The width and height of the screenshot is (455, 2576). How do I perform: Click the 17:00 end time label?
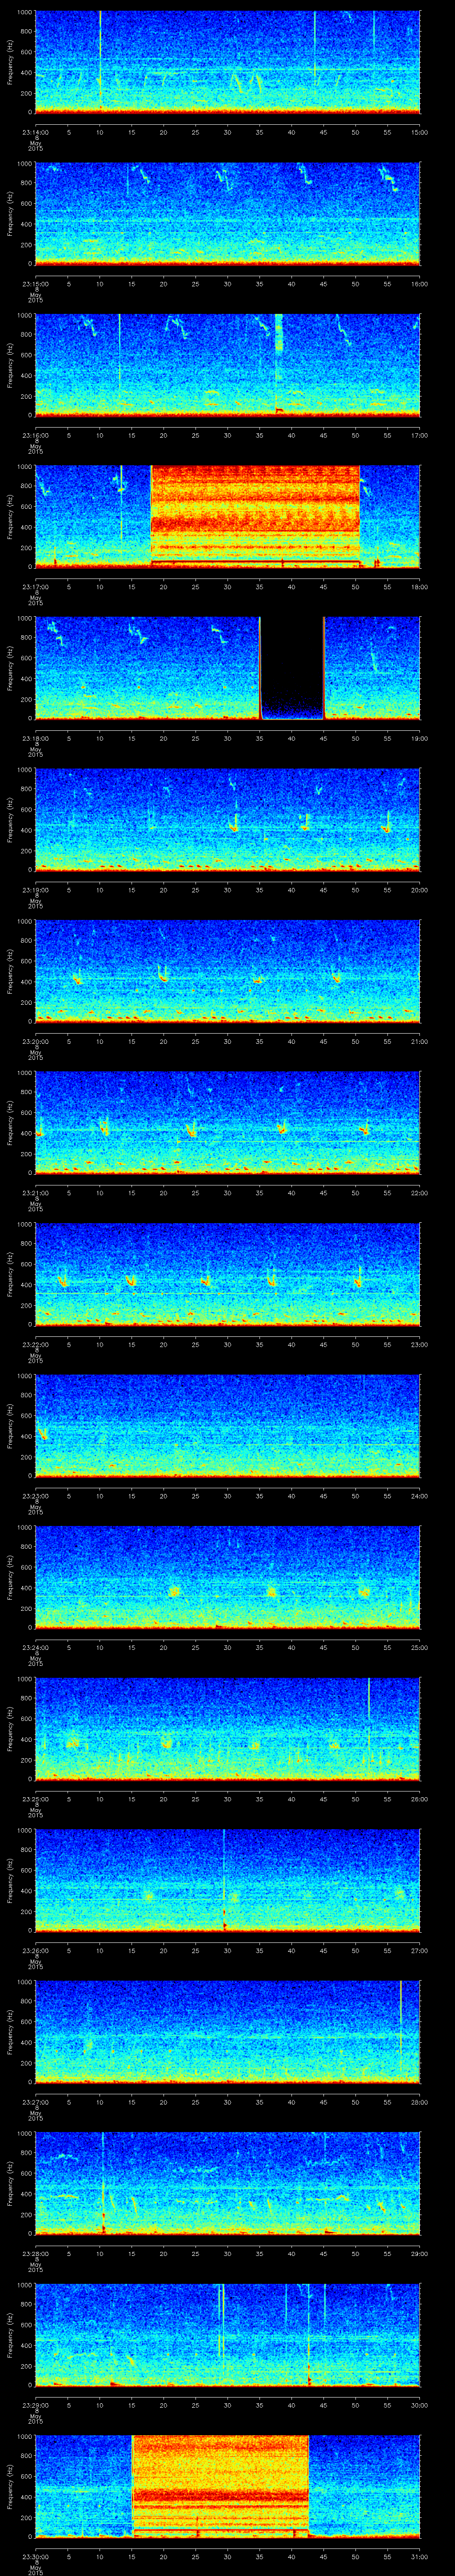pyautogui.click(x=420, y=435)
